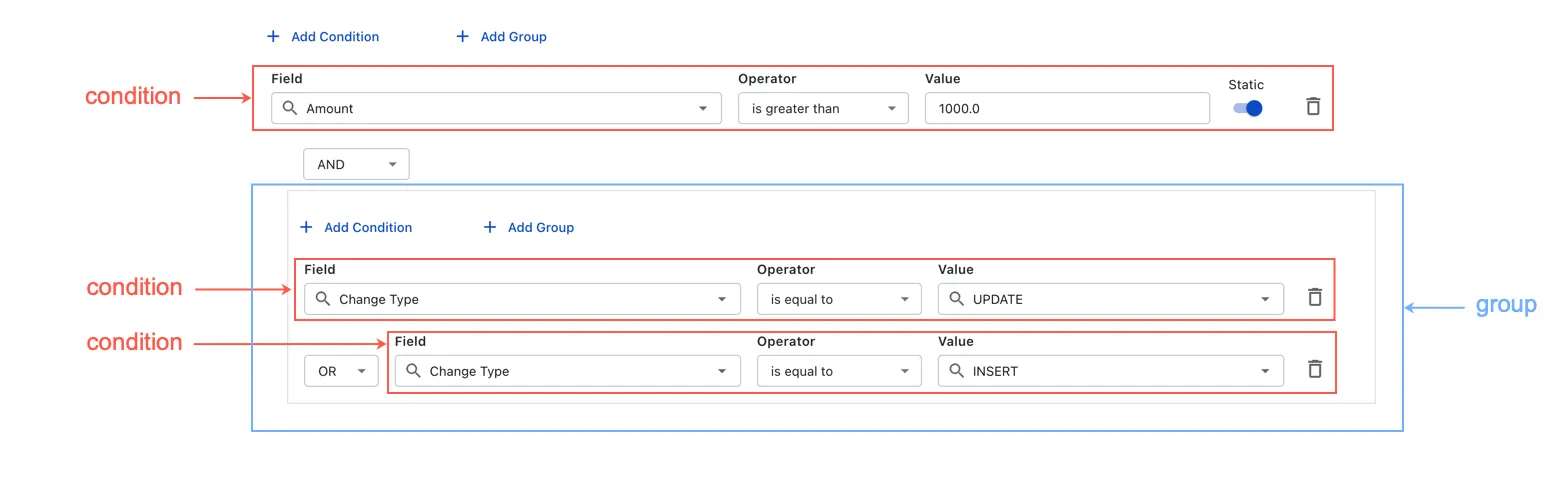Open the AND logic dropdown
This screenshot has width=1564, height=478.
356,164
